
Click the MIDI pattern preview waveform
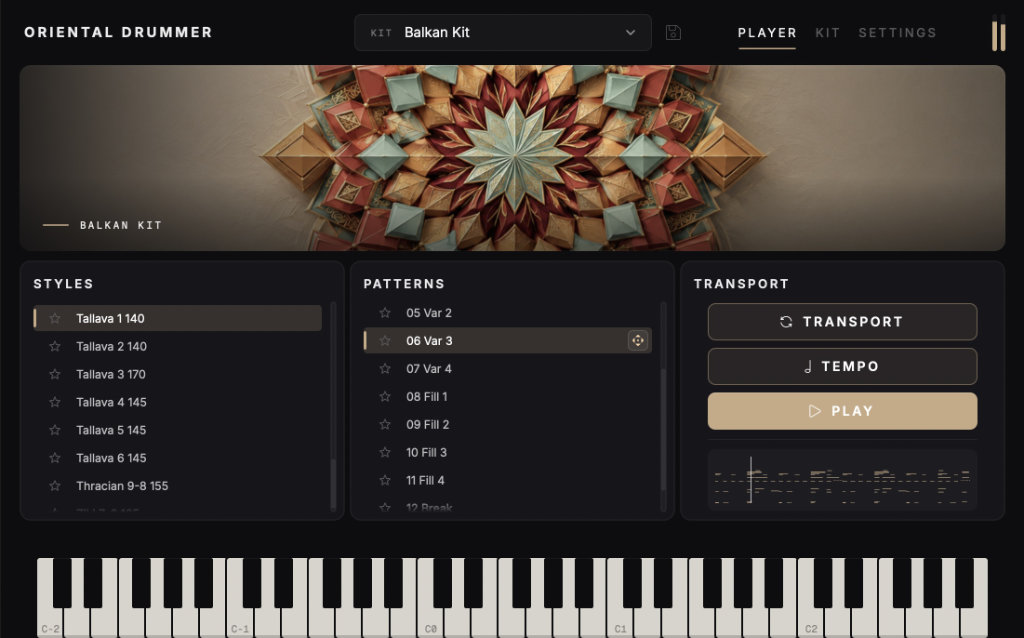click(842, 480)
